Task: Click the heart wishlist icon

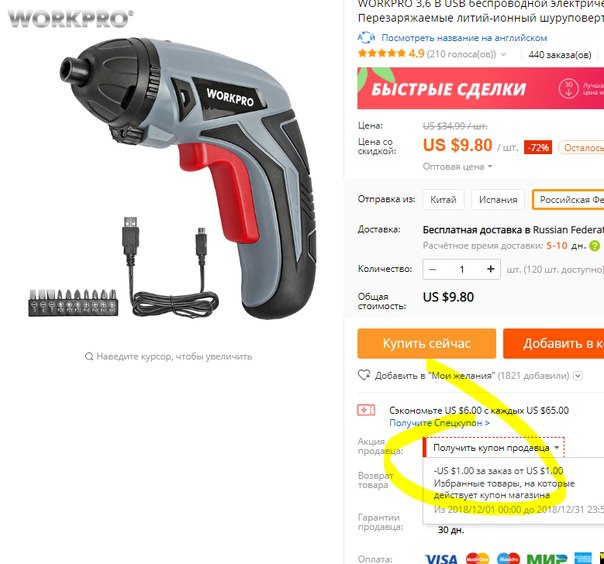Action: [x=364, y=375]
